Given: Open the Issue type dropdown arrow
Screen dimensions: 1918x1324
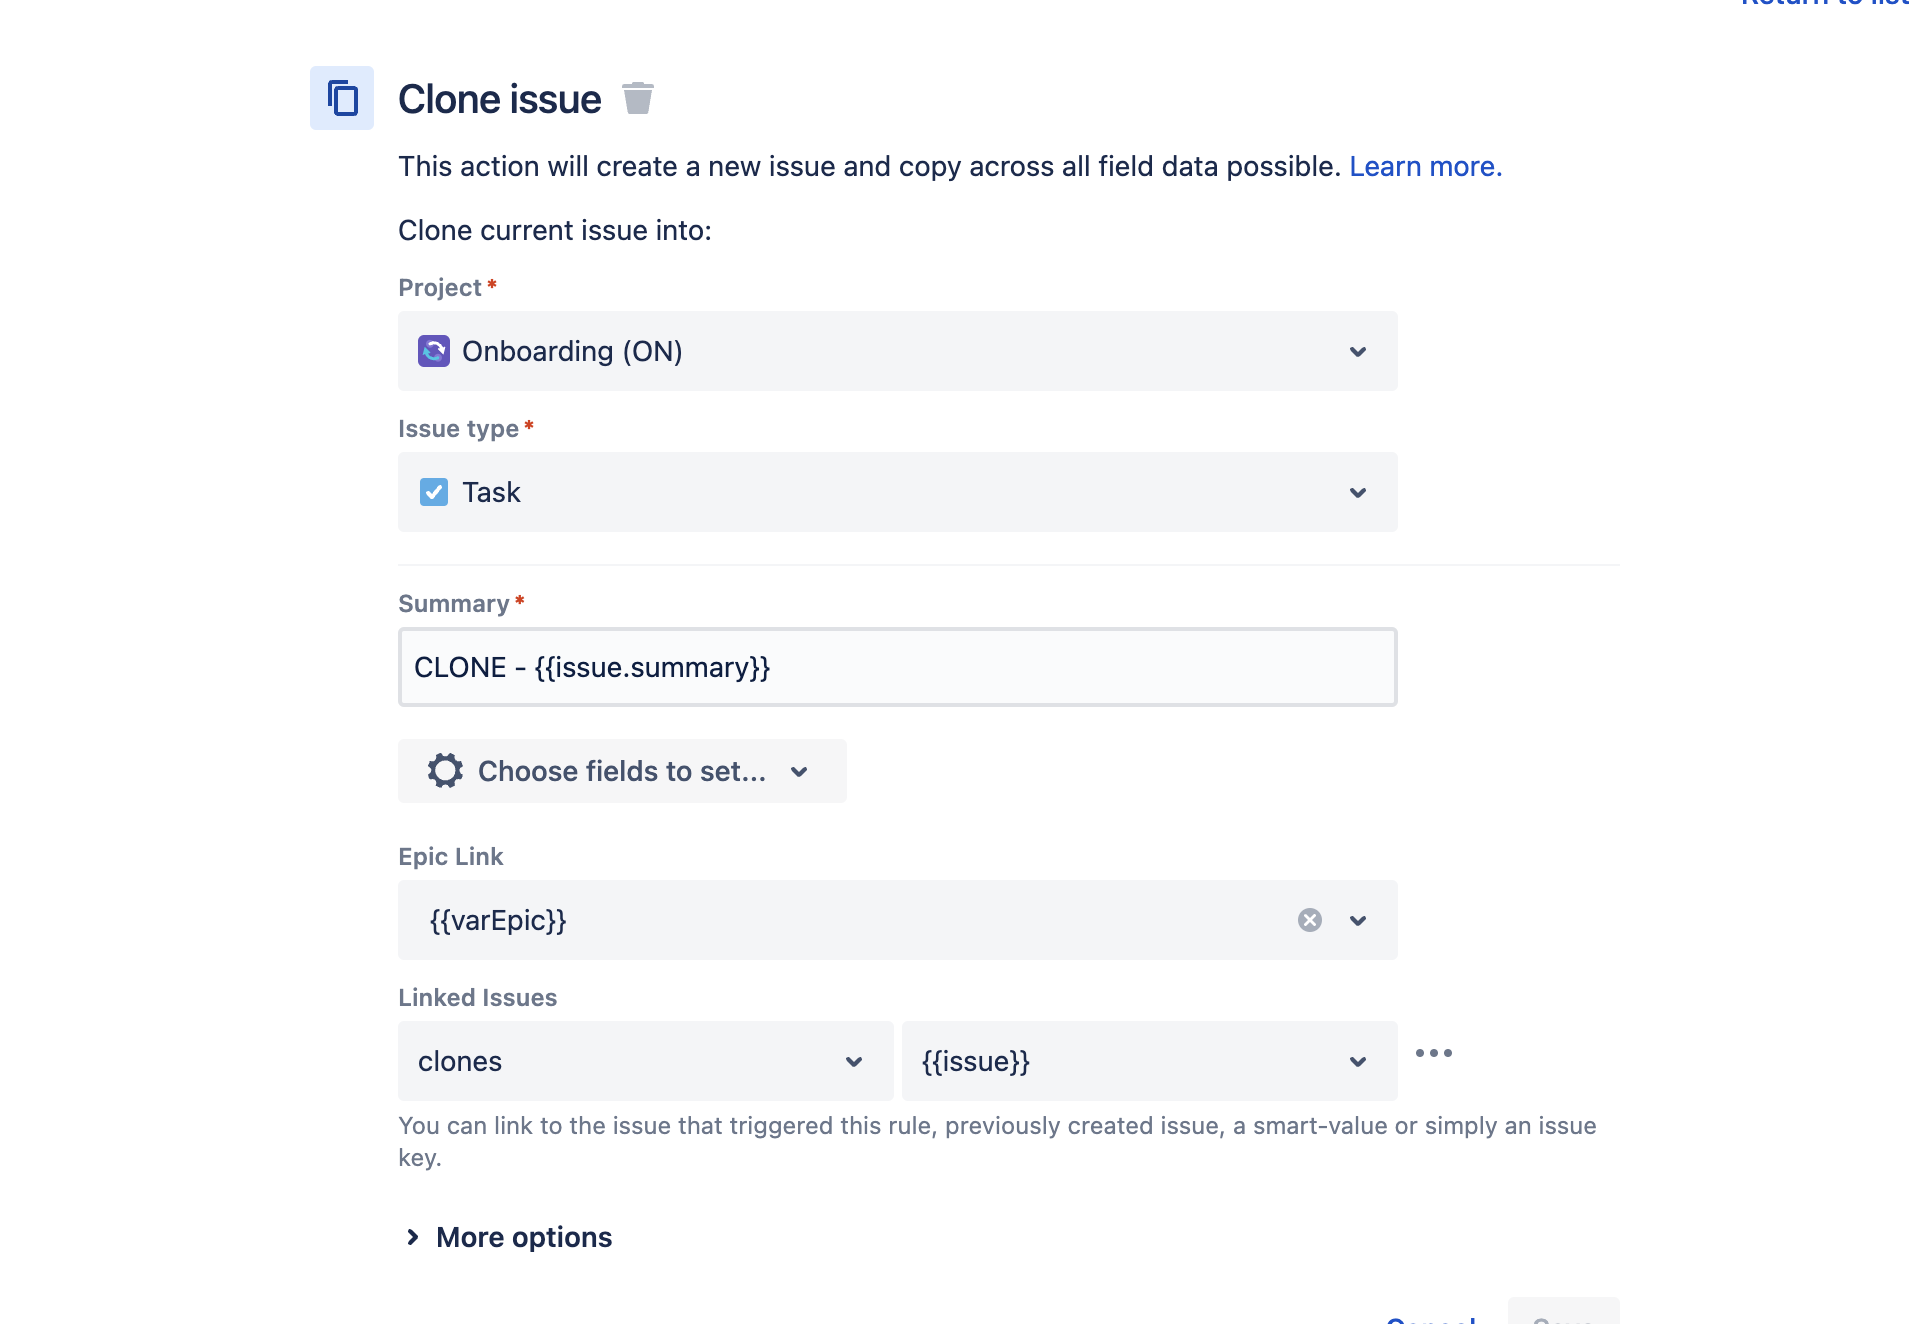Looking at the screenshot, I should click(1358, 493).
